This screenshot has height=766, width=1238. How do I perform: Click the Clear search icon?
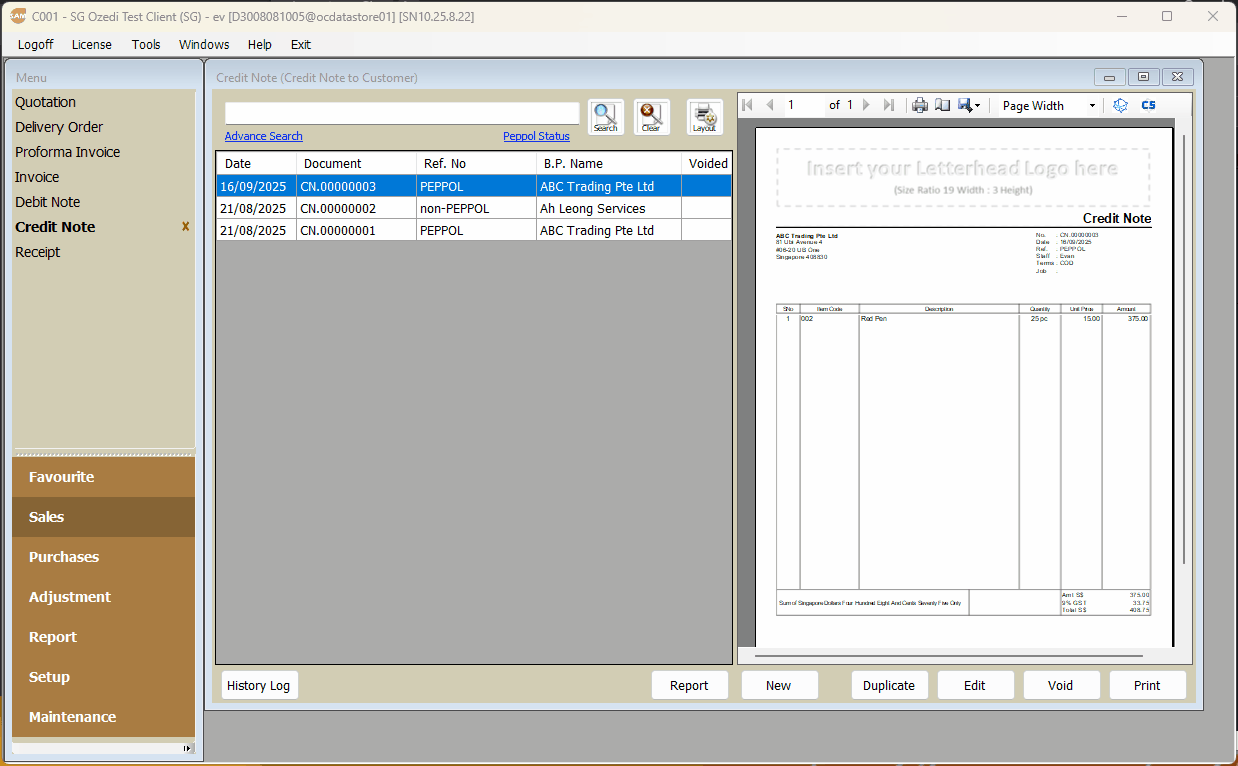pos(651,117)
